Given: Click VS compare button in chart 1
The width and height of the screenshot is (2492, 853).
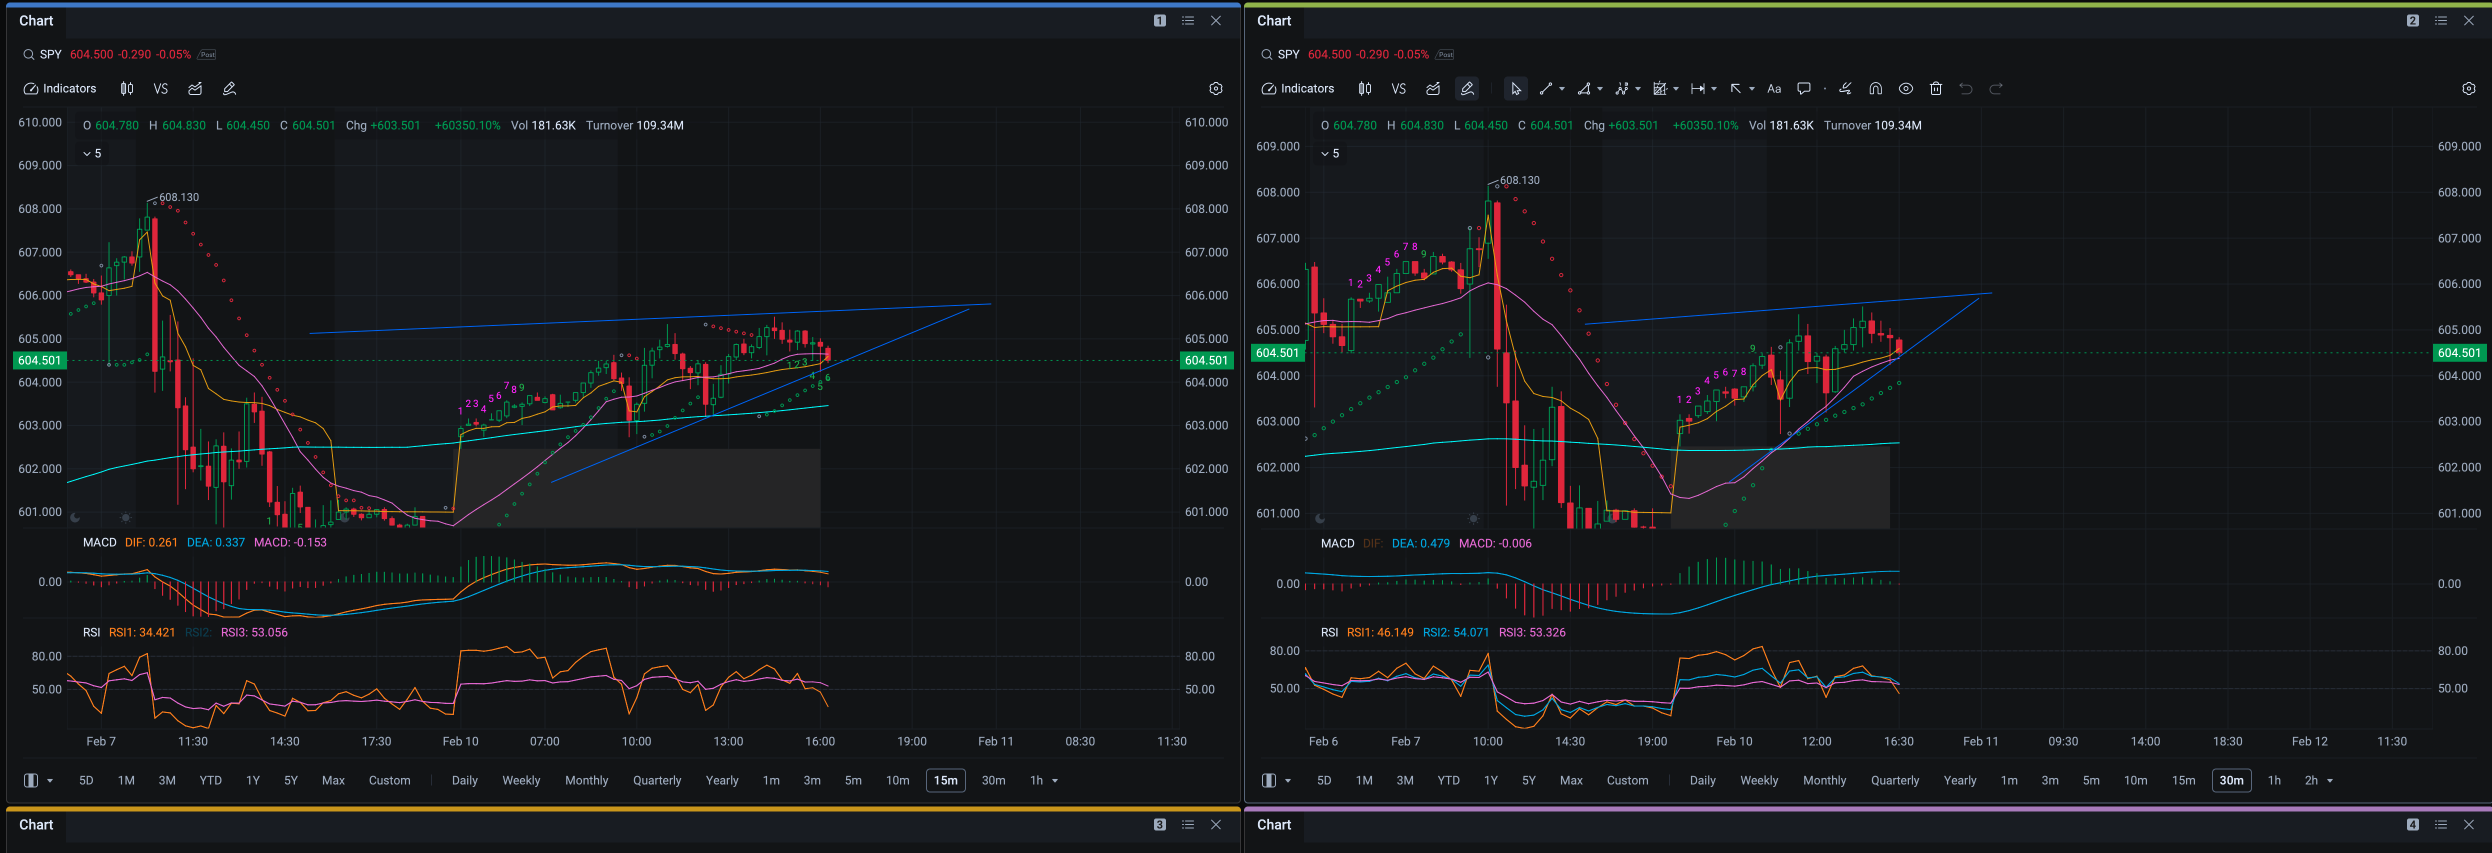Looking at the screenshot, I should (161, 89).
